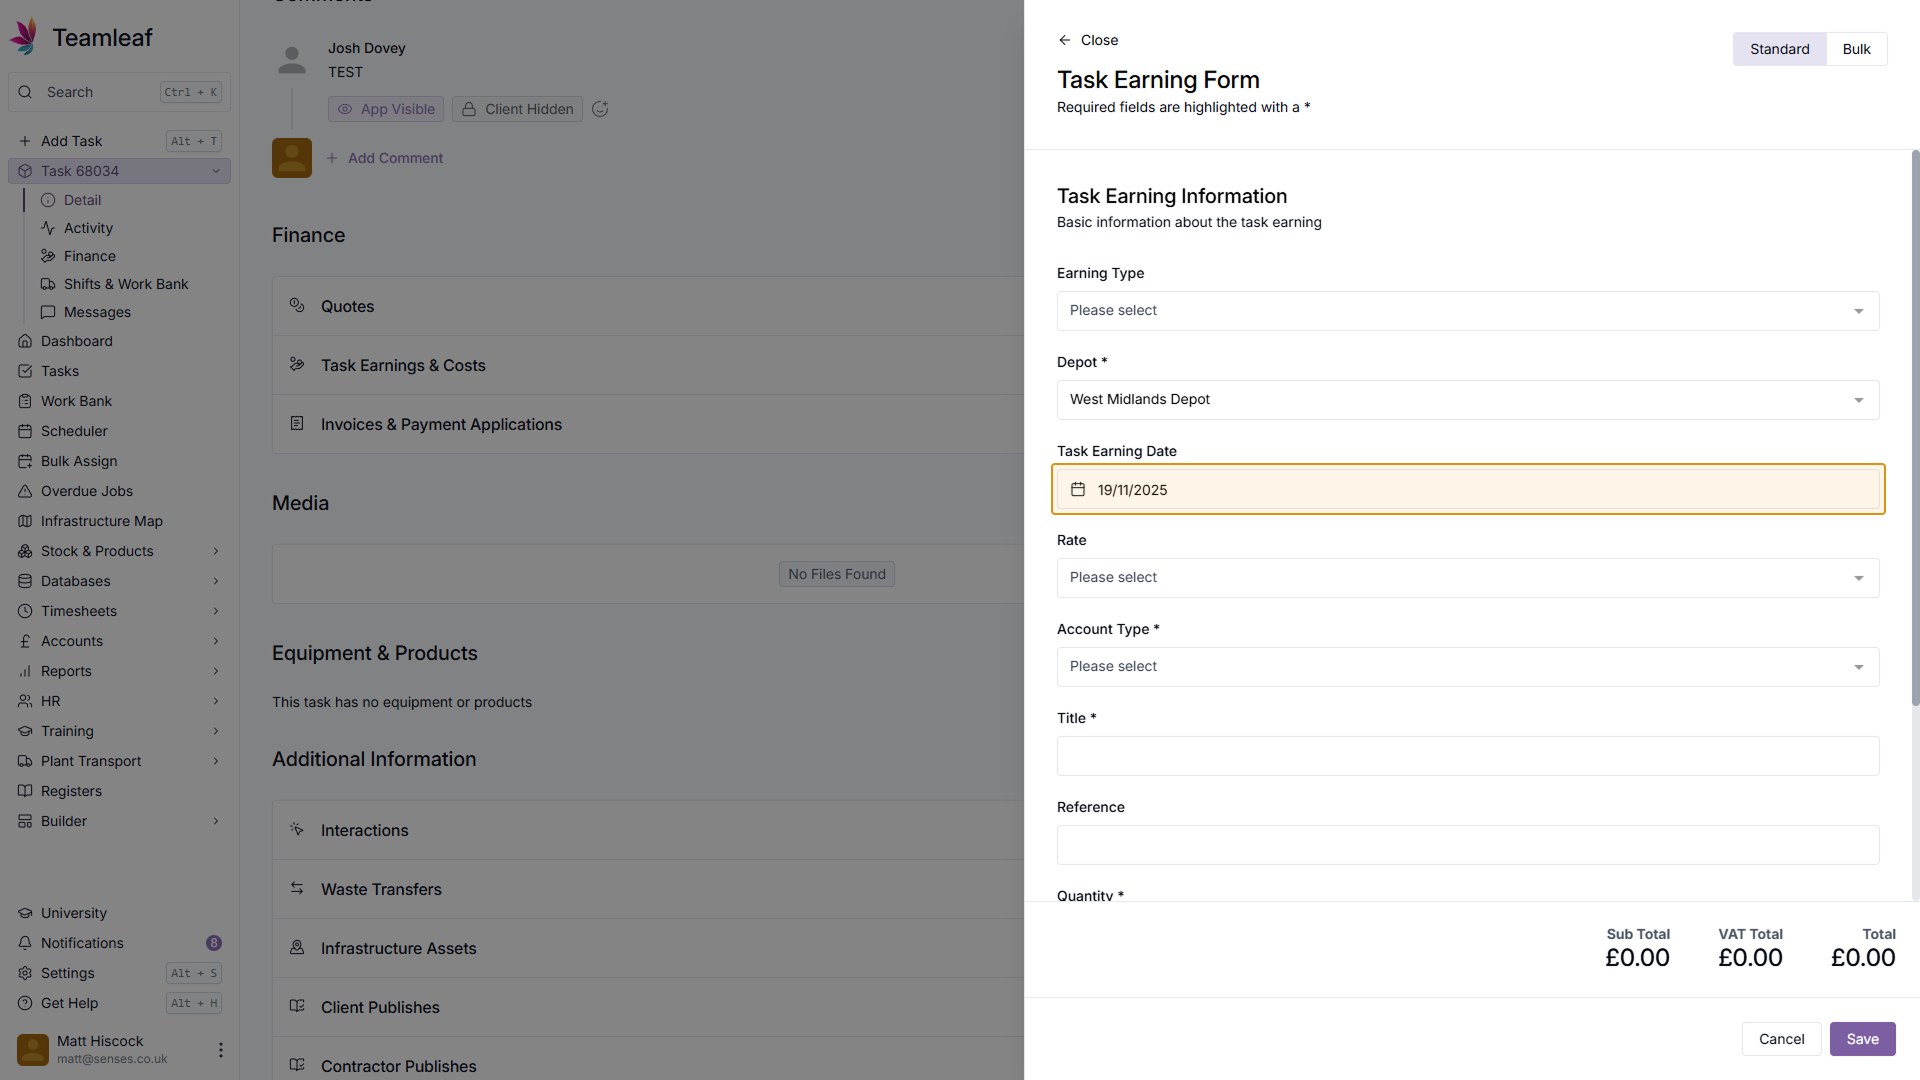Click into the Title text field
This screenshot has width=1920, height=1080.
pyautogui.click(x=1467, y=756)
